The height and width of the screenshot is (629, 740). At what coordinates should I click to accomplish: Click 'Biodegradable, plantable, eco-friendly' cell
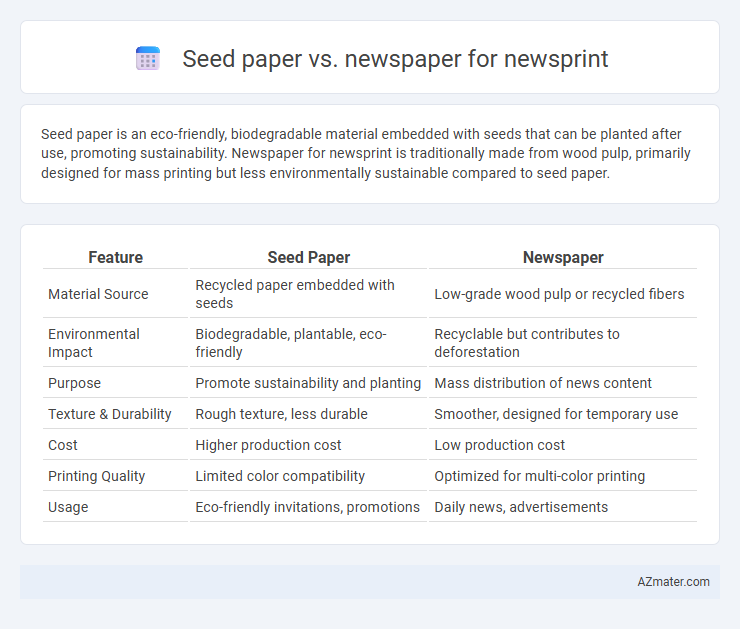point(308,343)
